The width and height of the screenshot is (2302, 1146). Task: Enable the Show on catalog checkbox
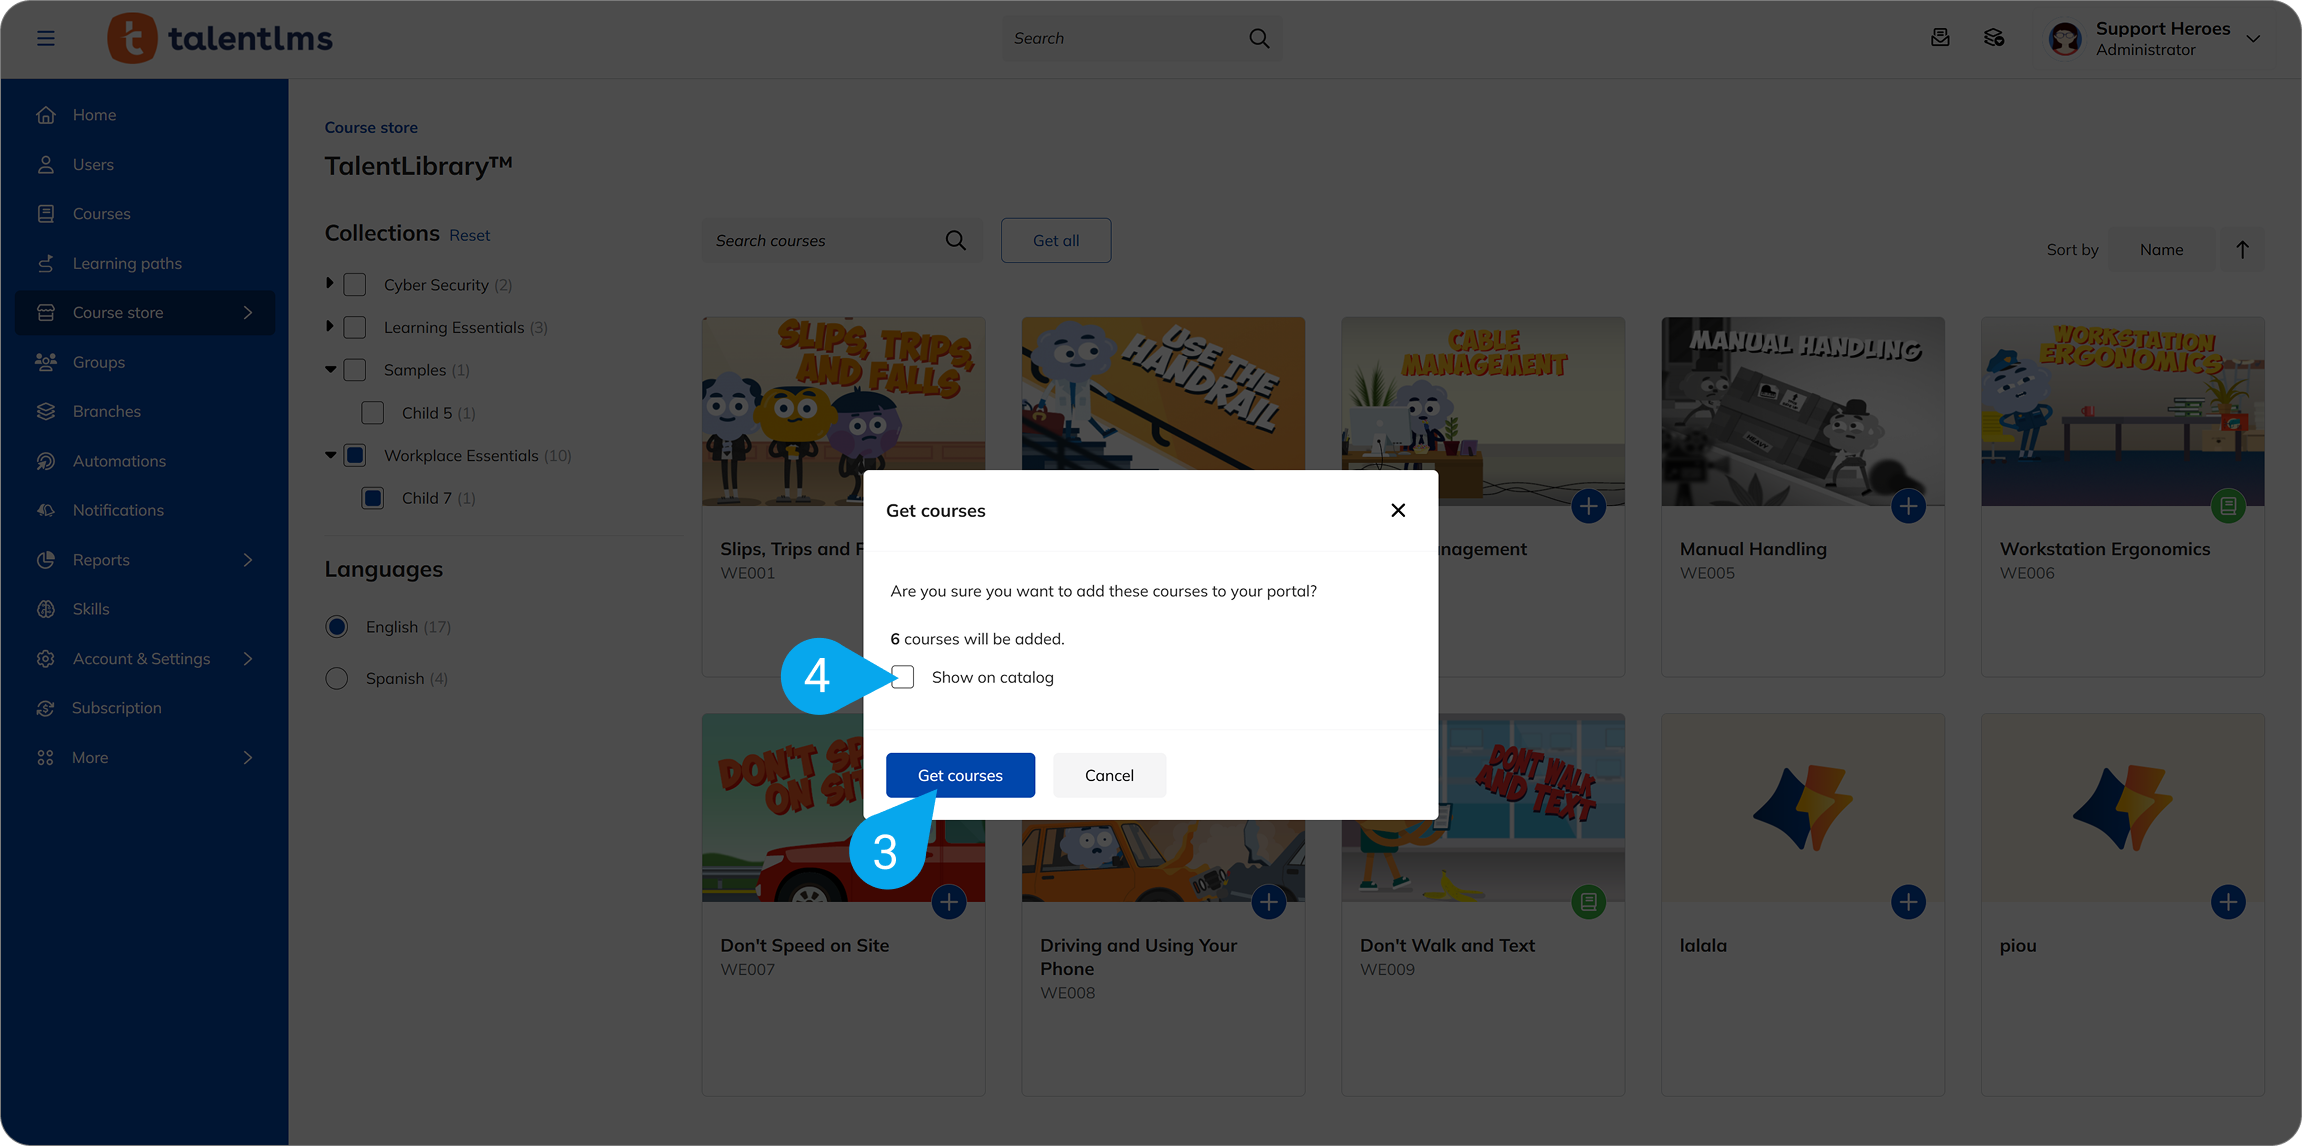click(x=903, y=677)
